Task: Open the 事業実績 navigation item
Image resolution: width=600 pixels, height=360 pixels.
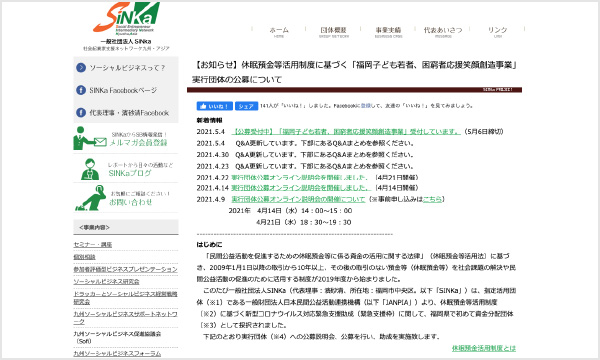Action: (388, 32)
